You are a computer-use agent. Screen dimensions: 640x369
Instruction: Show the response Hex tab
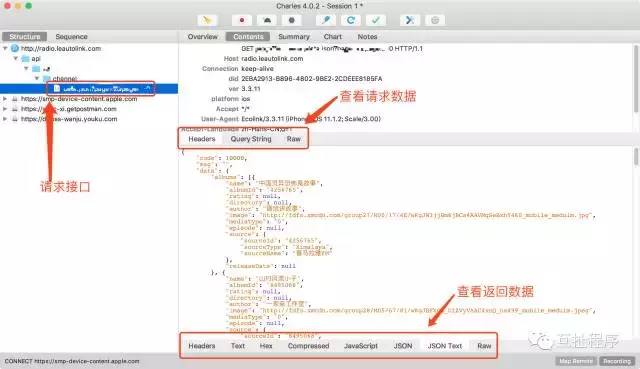(x=266, y=346)
